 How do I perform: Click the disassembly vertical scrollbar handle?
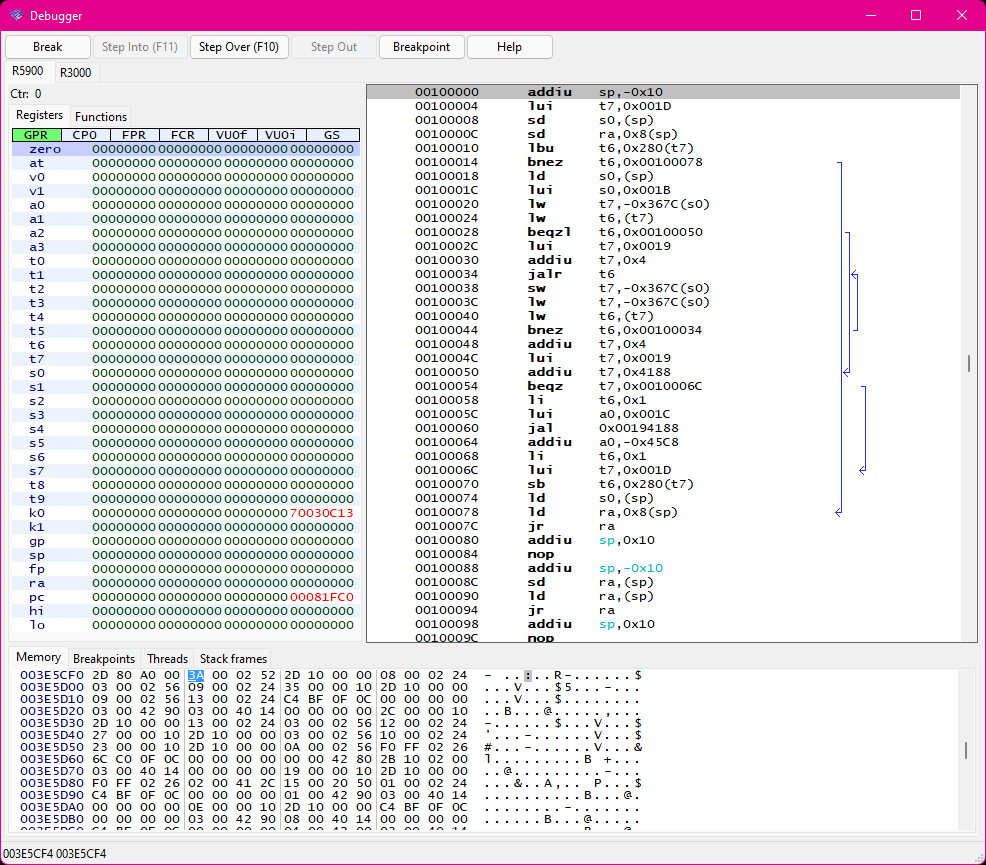coord(968,364)
